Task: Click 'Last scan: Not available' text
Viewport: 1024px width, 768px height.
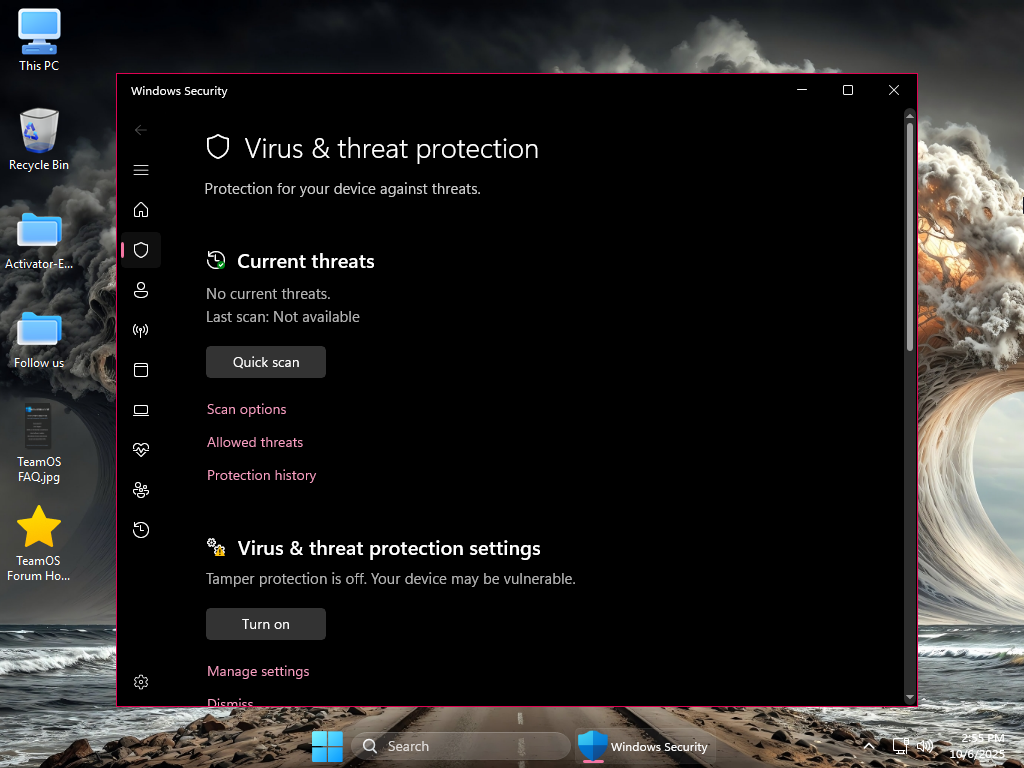Action: 283,317
